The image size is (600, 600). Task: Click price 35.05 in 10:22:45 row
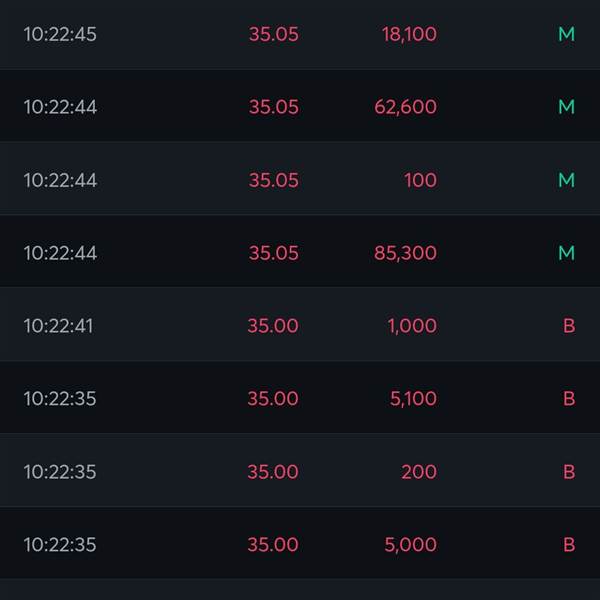click(274, 34)
